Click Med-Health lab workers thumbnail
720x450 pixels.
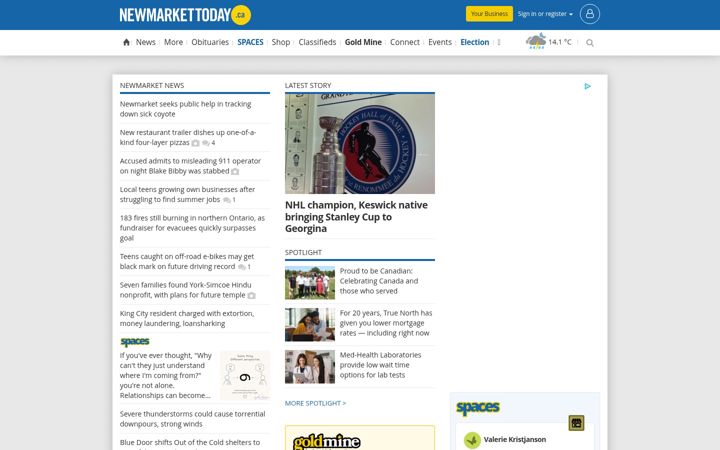(310, 367)
